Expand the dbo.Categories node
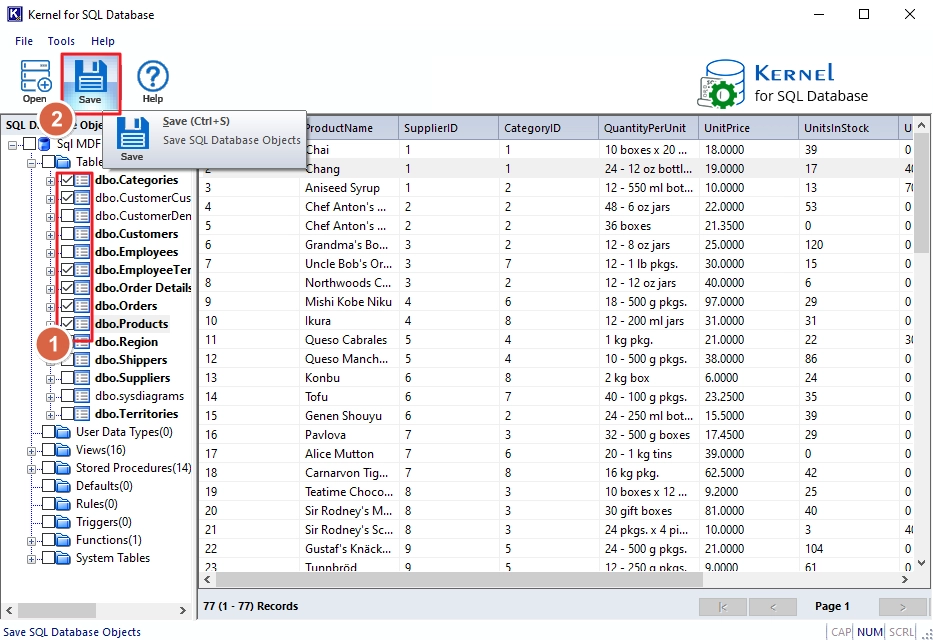The image size is (933, 640). [51, 181]
